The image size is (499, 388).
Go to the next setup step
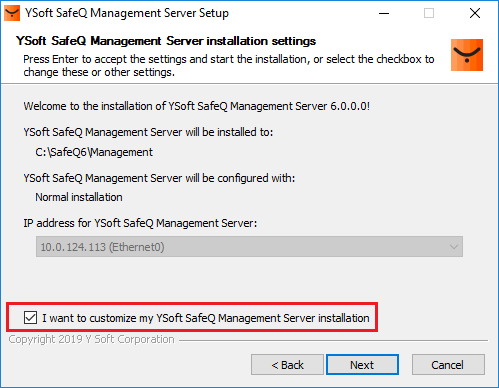(x=362, y=365)
